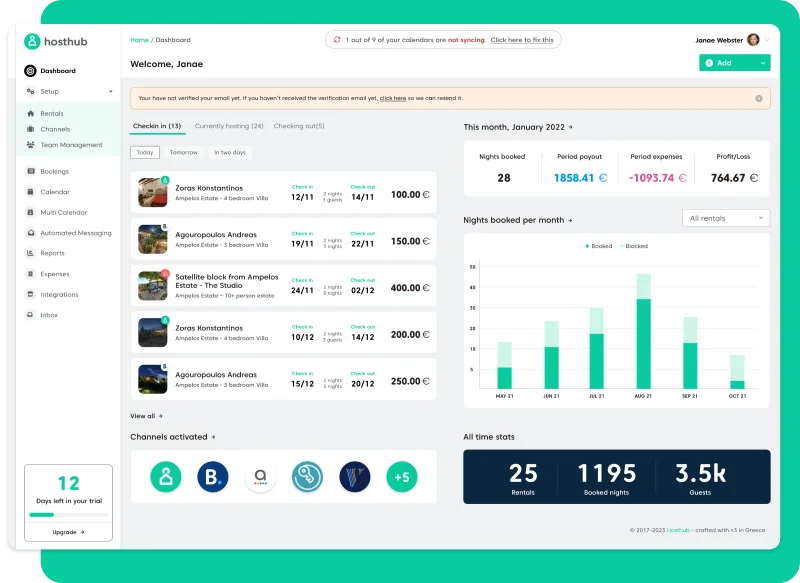Switch to Checkin in (13) tab

[157, 126]
